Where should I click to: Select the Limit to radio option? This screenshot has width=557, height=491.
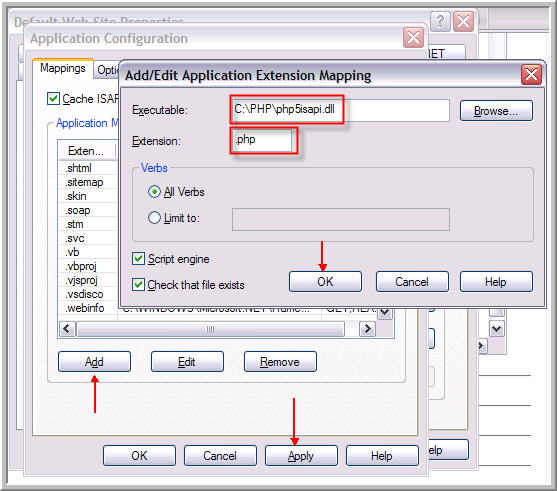tap(154, 217)
